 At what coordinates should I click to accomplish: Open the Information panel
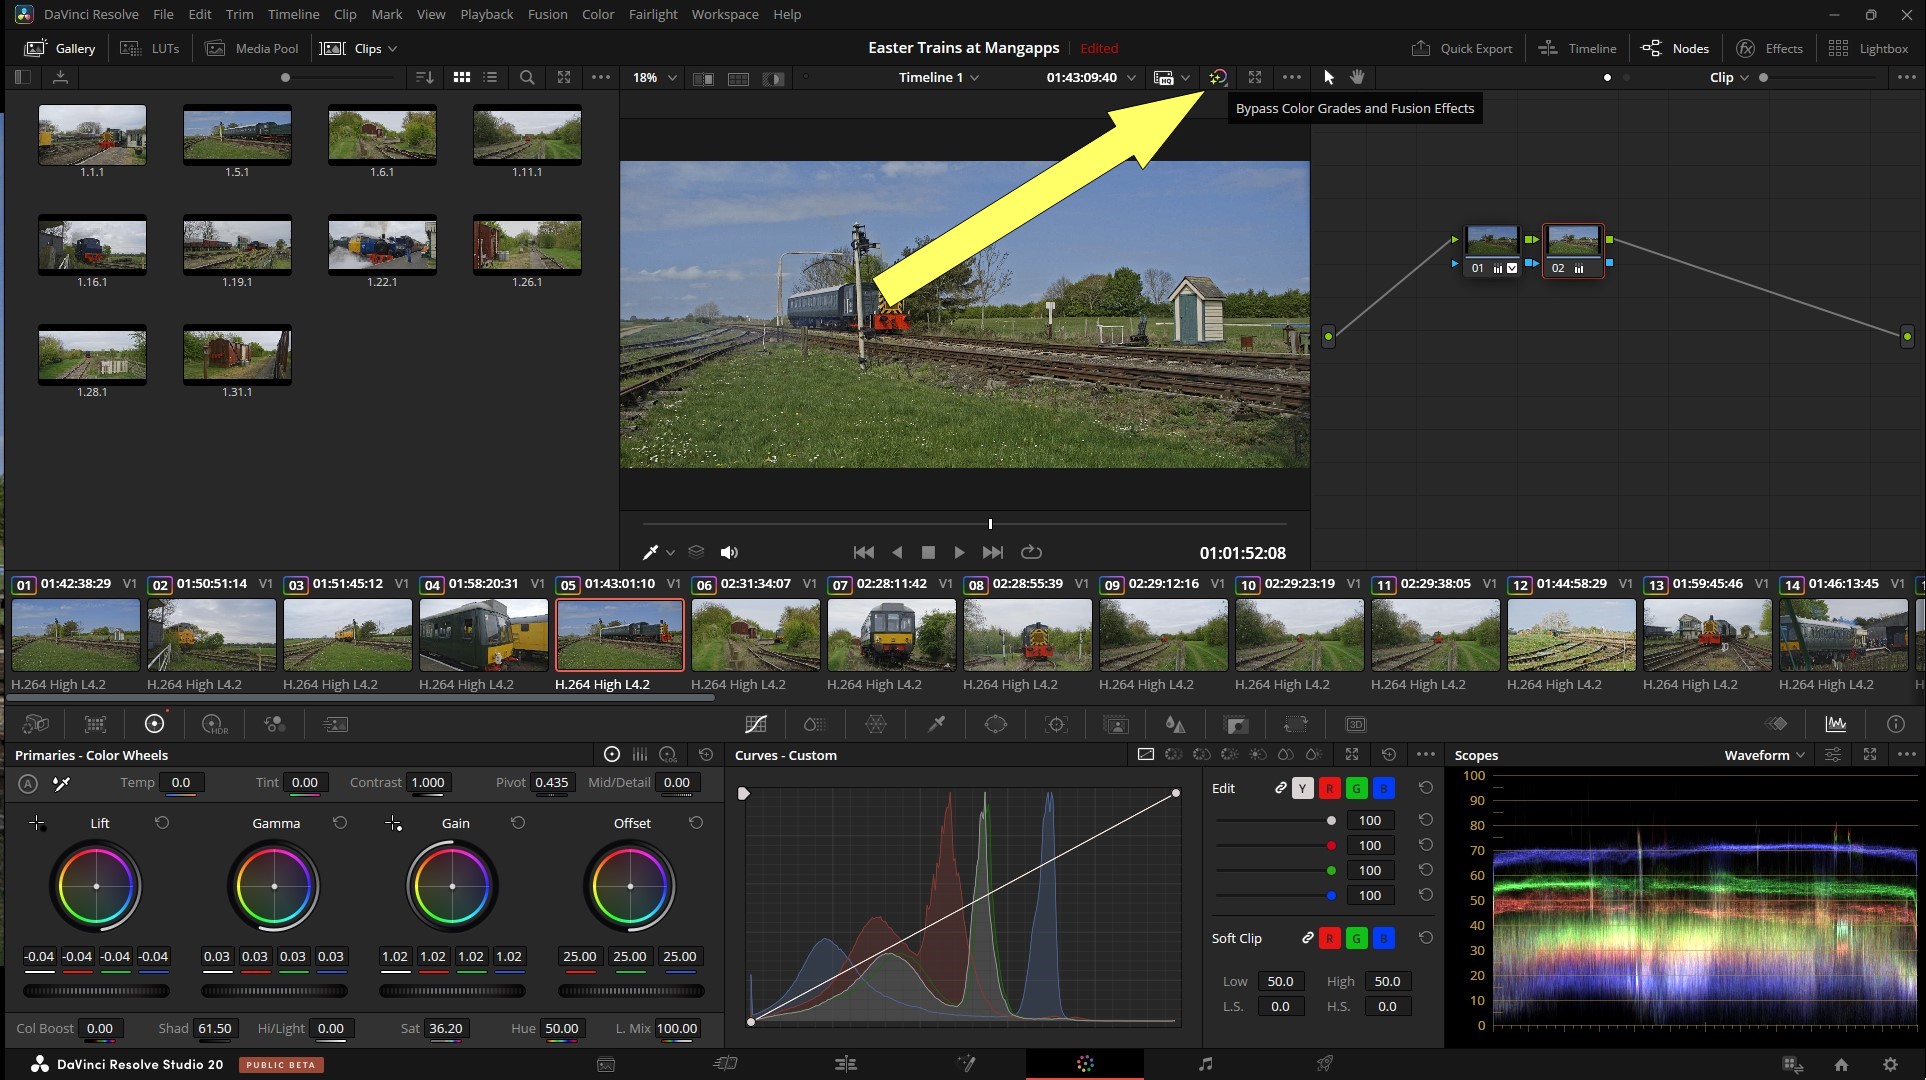click(1896, 724)
